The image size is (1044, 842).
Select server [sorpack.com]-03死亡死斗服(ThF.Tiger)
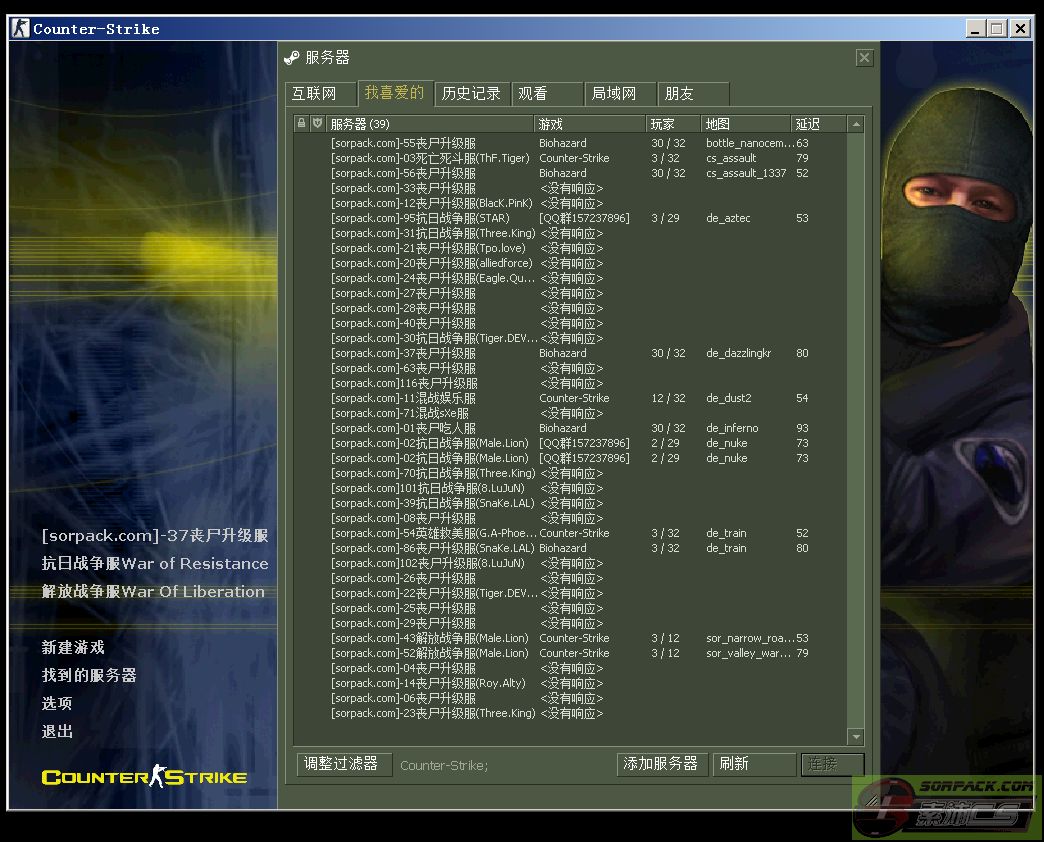point(570,158)
